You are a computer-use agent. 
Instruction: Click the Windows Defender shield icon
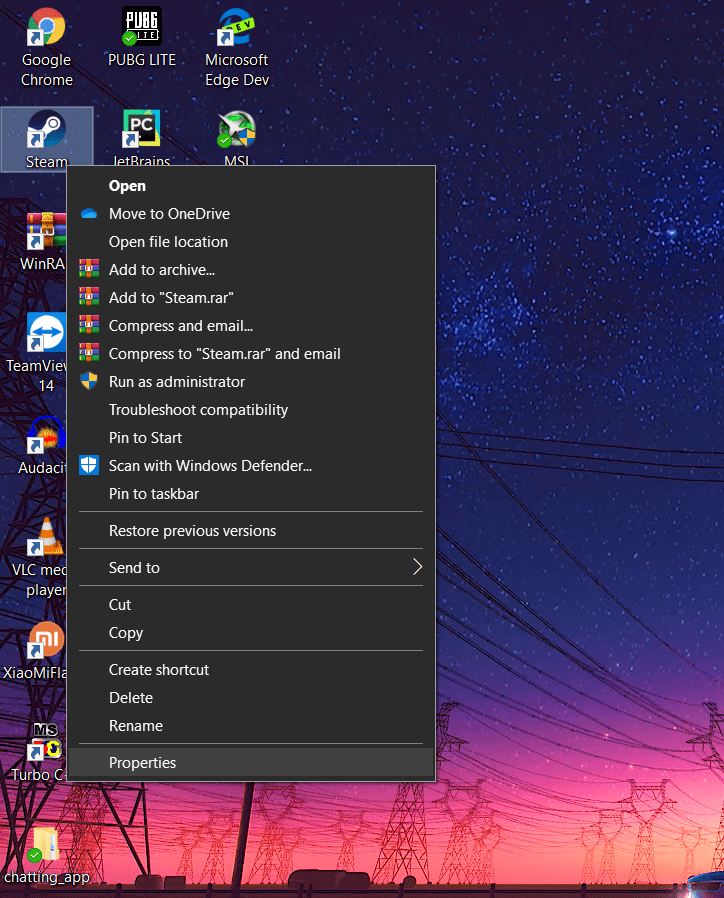click(x=89, y=465)
